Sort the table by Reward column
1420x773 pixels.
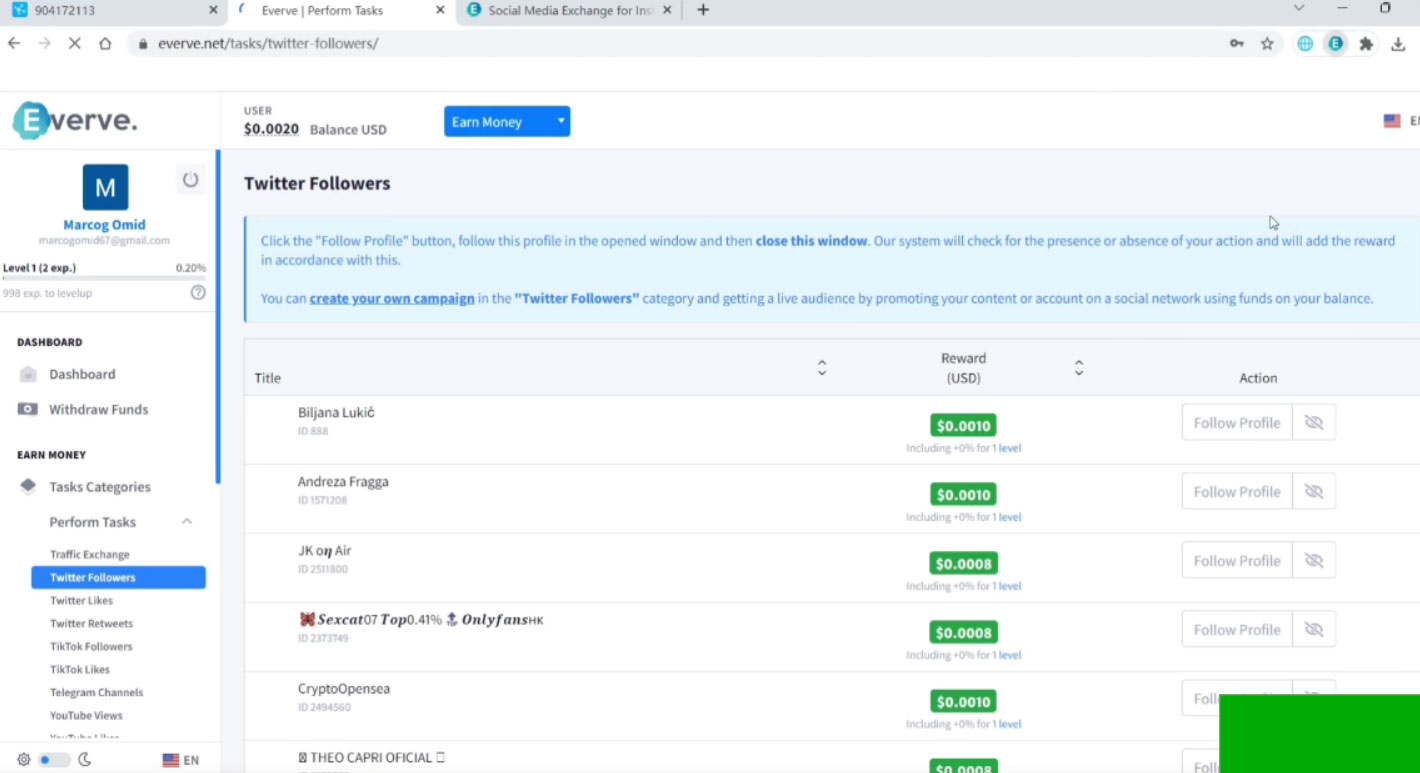[x=1079, y=368]
